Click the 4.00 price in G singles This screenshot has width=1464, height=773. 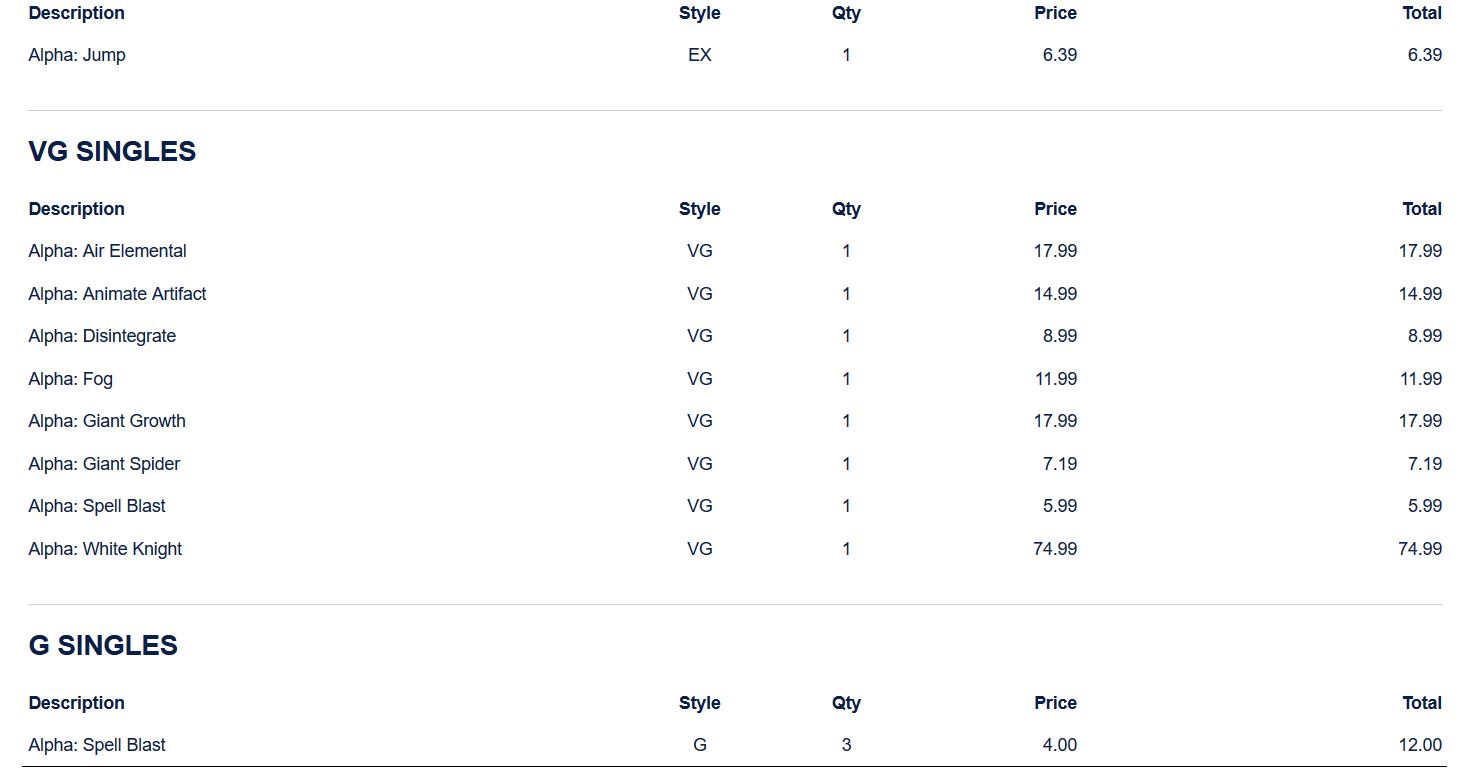click(x=1059, y=745)
